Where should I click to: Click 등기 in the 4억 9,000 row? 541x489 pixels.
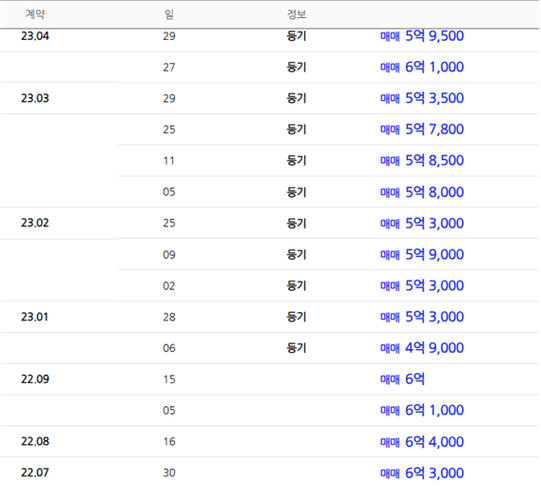click(x=296, y=348)
